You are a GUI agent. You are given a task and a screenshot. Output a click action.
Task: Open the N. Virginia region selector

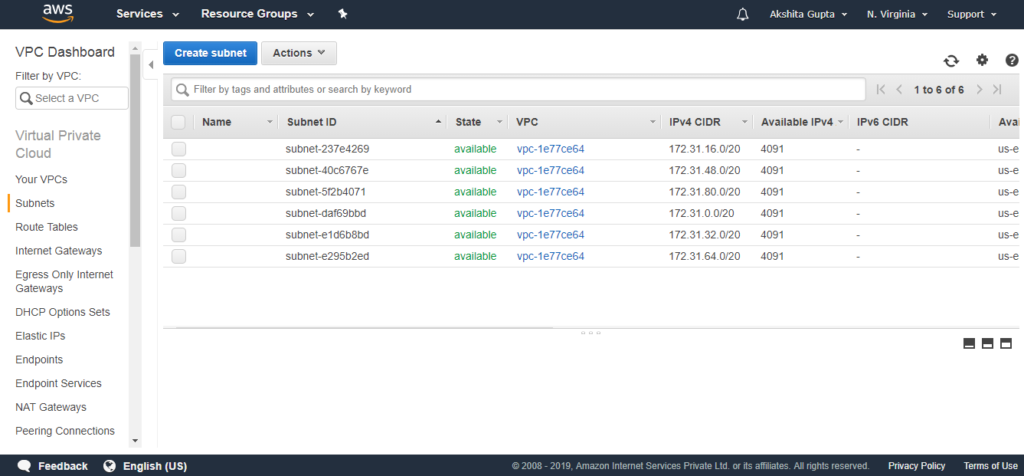tap(897, 14)
